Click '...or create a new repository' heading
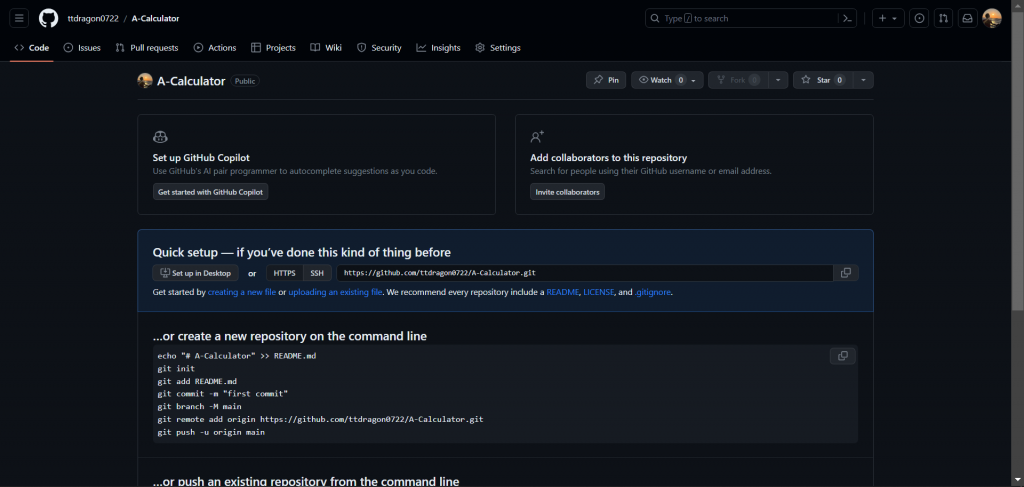 pyautogui.click(x=290, y=336)
